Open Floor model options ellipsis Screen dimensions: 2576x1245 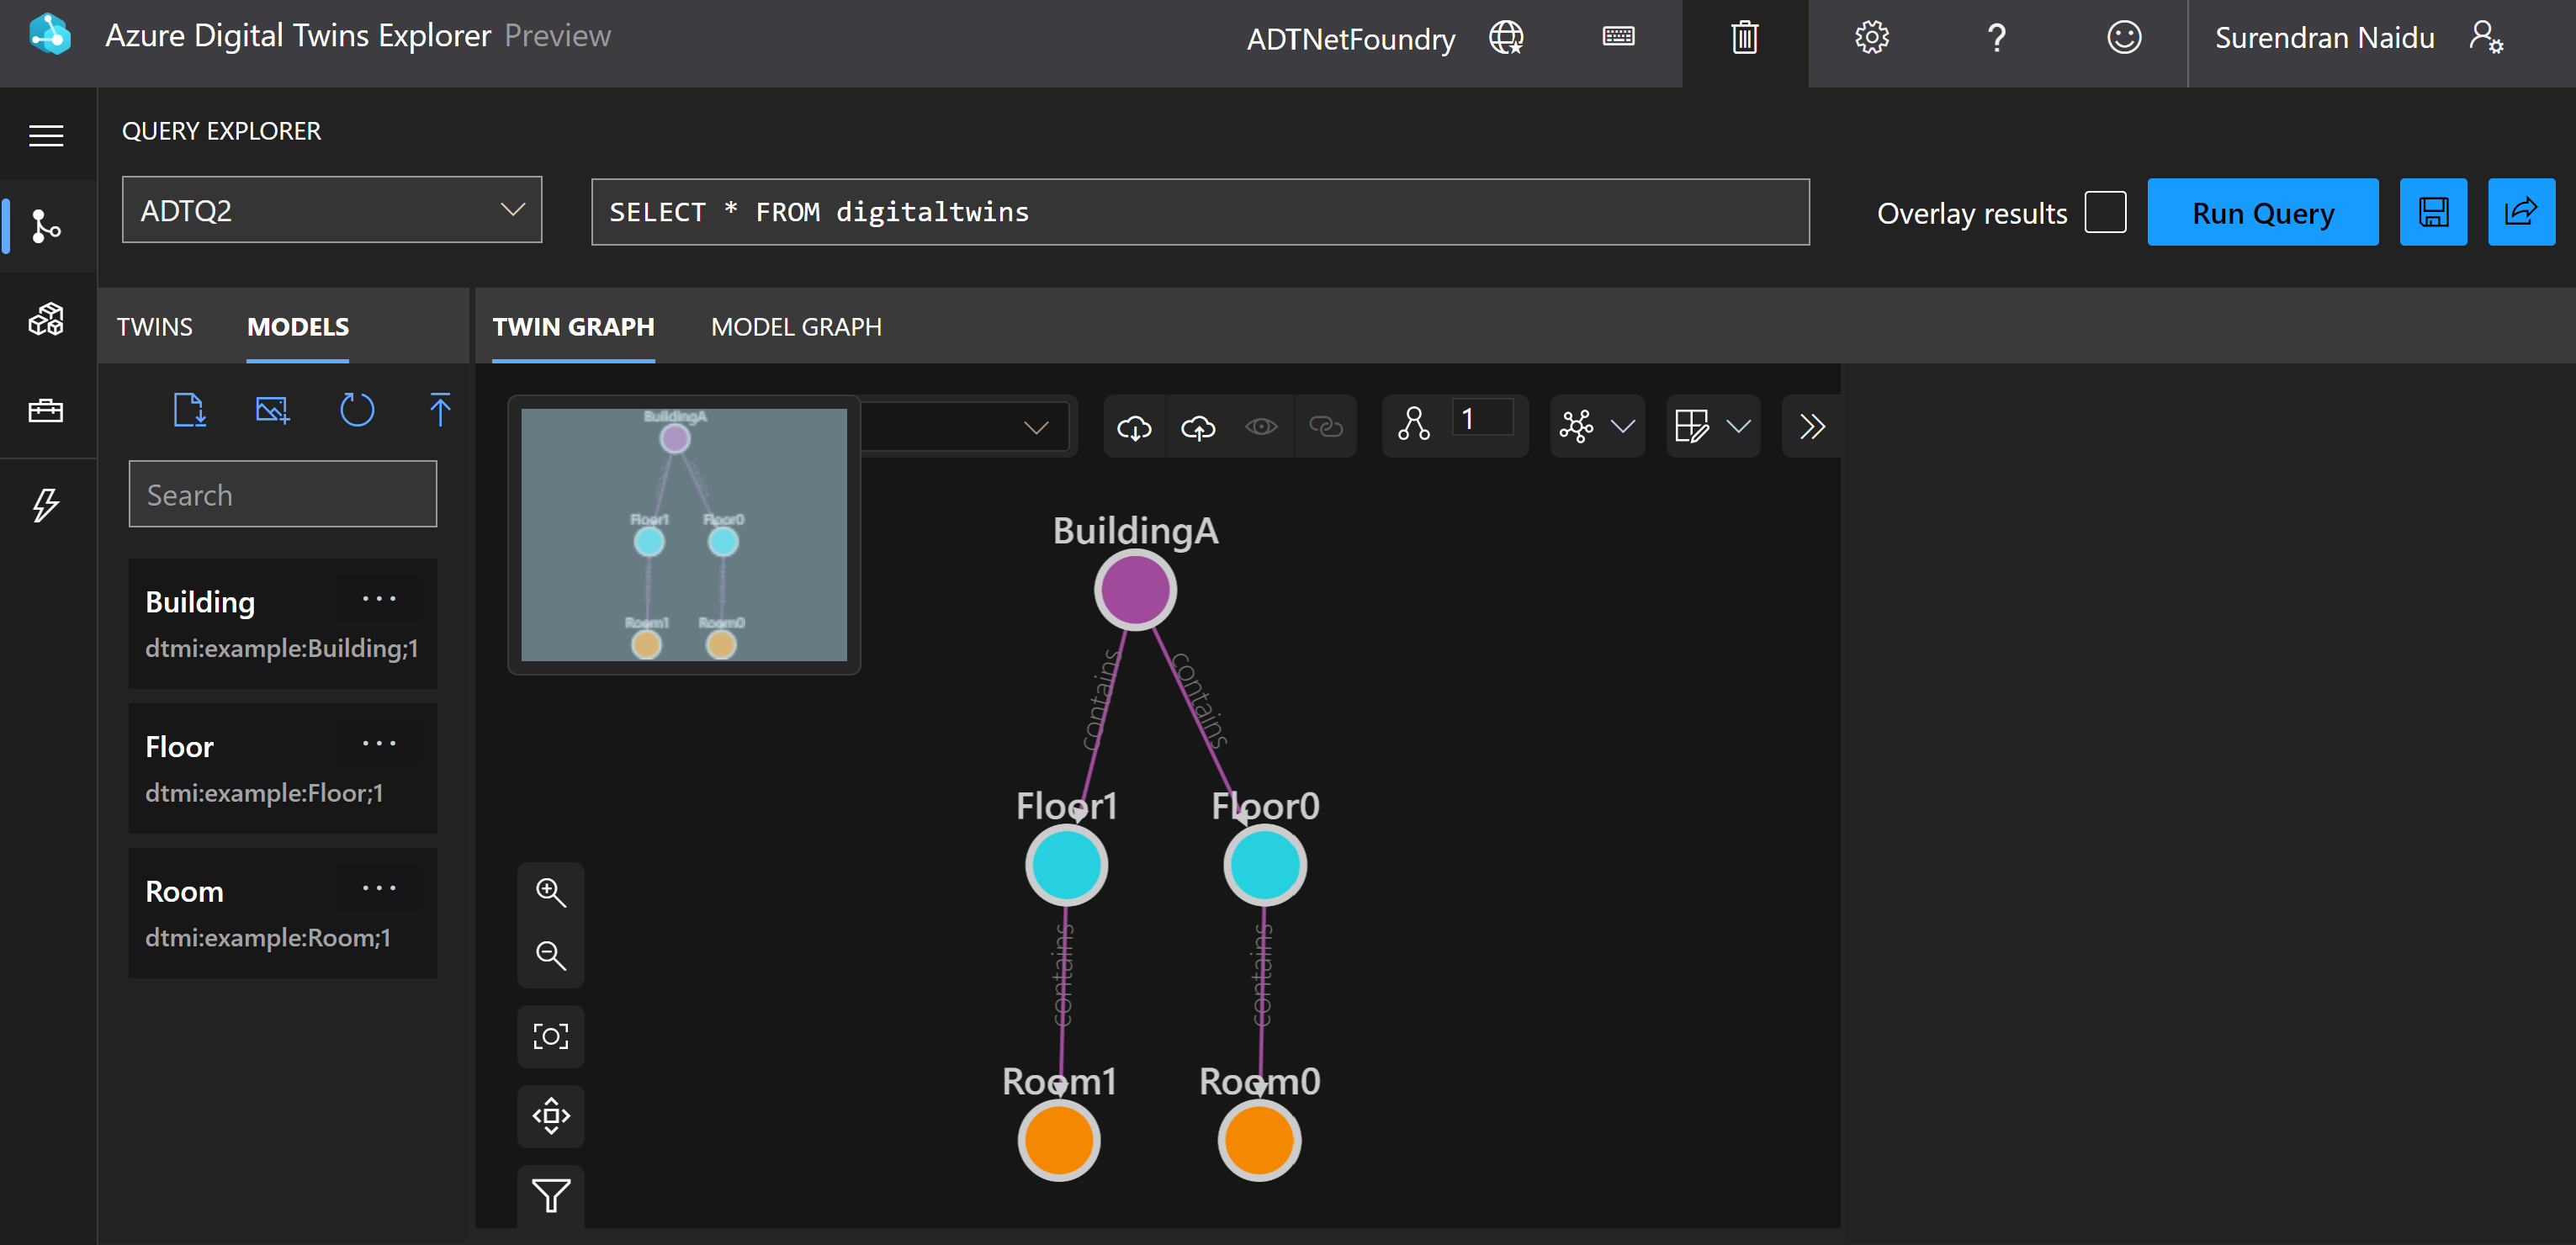[x=379, y=743]
